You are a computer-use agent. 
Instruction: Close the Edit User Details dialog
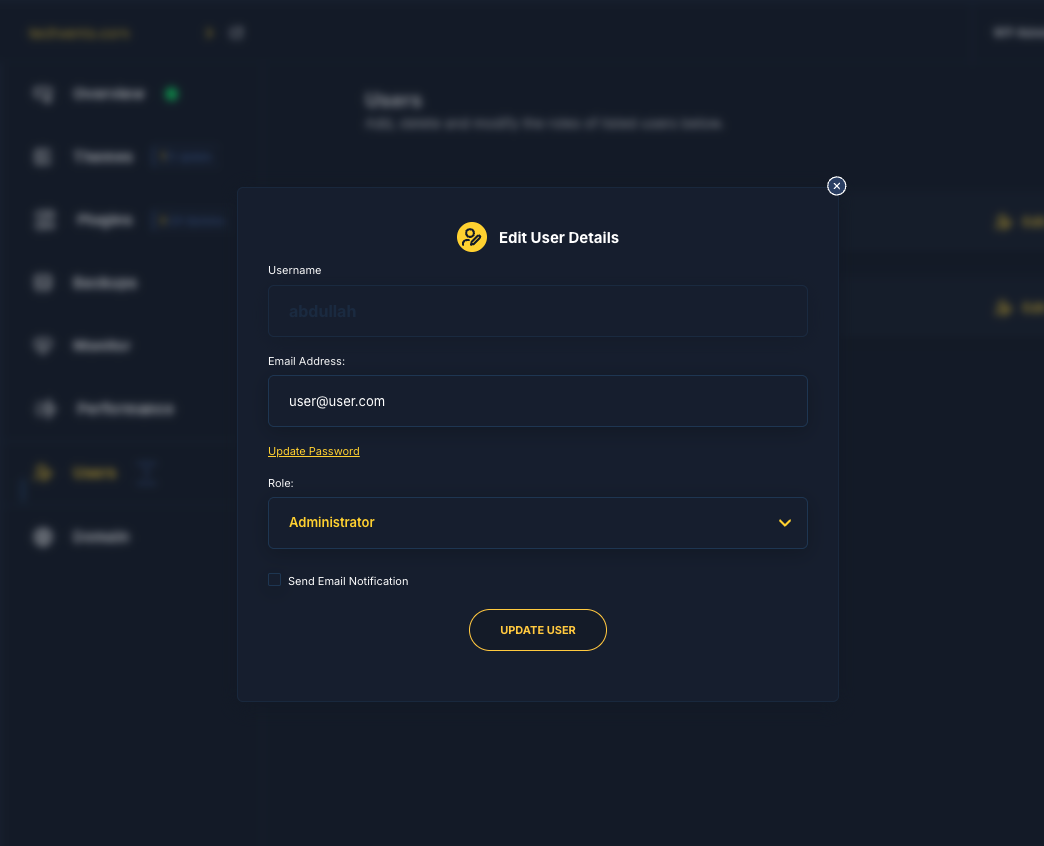[x=837, y=186]
